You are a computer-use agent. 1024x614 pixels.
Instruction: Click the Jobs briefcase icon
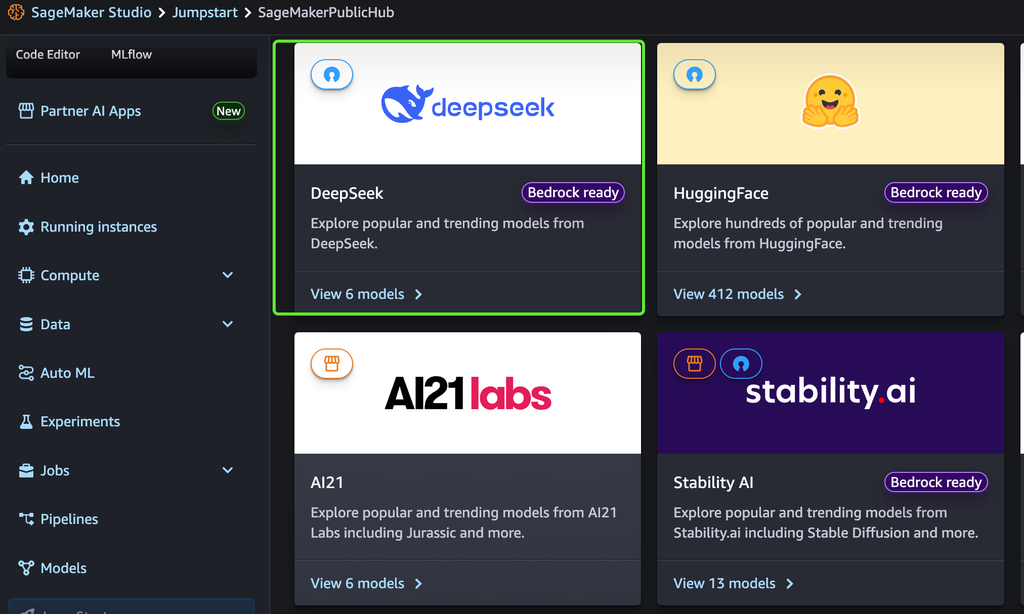click(26, 470)
